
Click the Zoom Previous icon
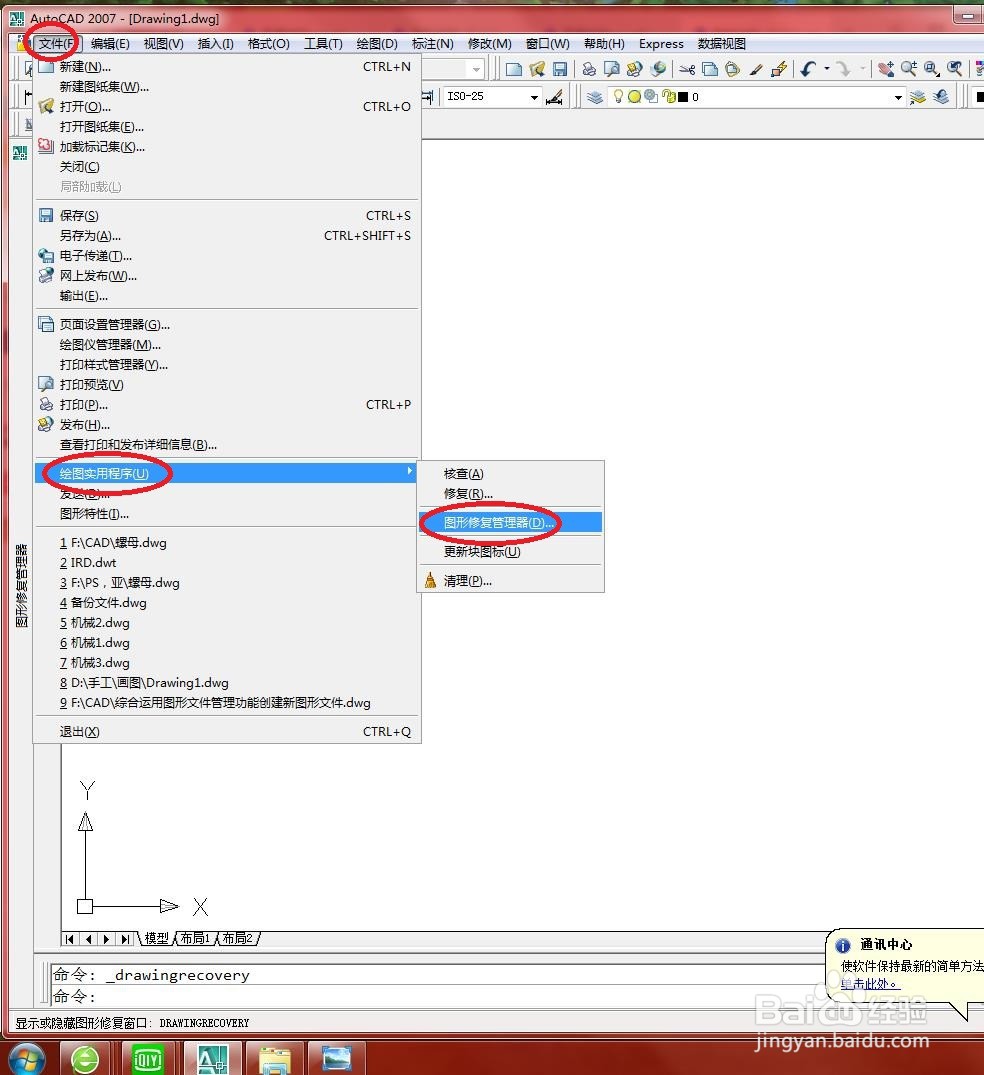click(955, 69)
